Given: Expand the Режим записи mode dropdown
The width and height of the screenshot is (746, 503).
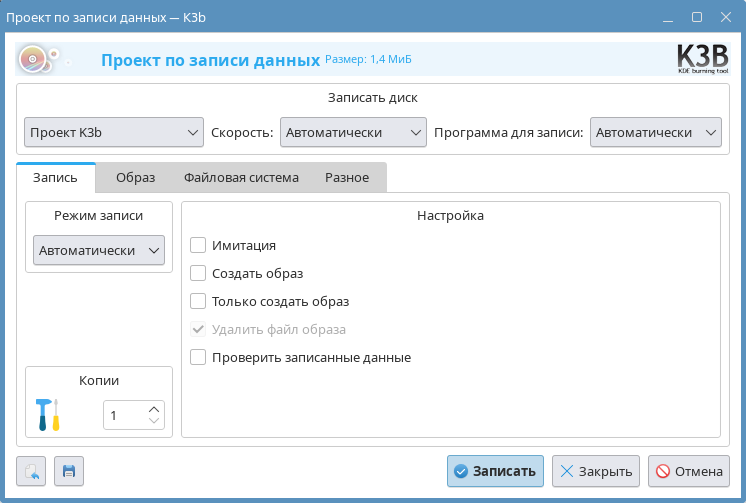Looking at the screenshot, I should tap(99, 250).
